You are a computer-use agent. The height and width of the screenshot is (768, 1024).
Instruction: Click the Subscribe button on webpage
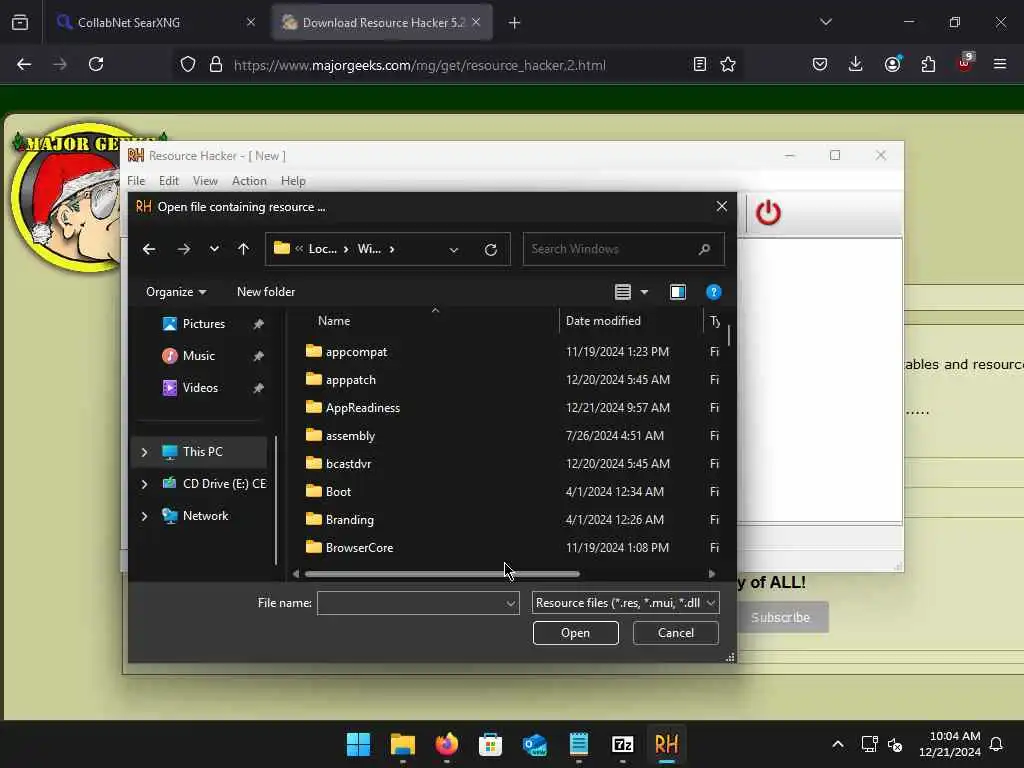click(x=780, y=617)
